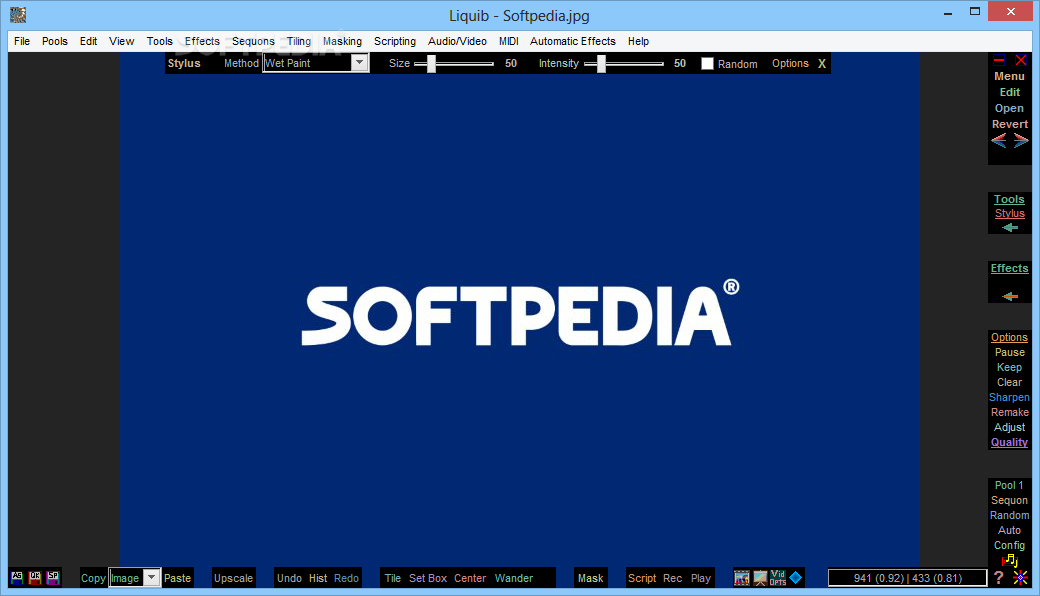The height and width of the screenshot is (596, 1040).
Task: Open the MIDI menu
Action: 509,41
